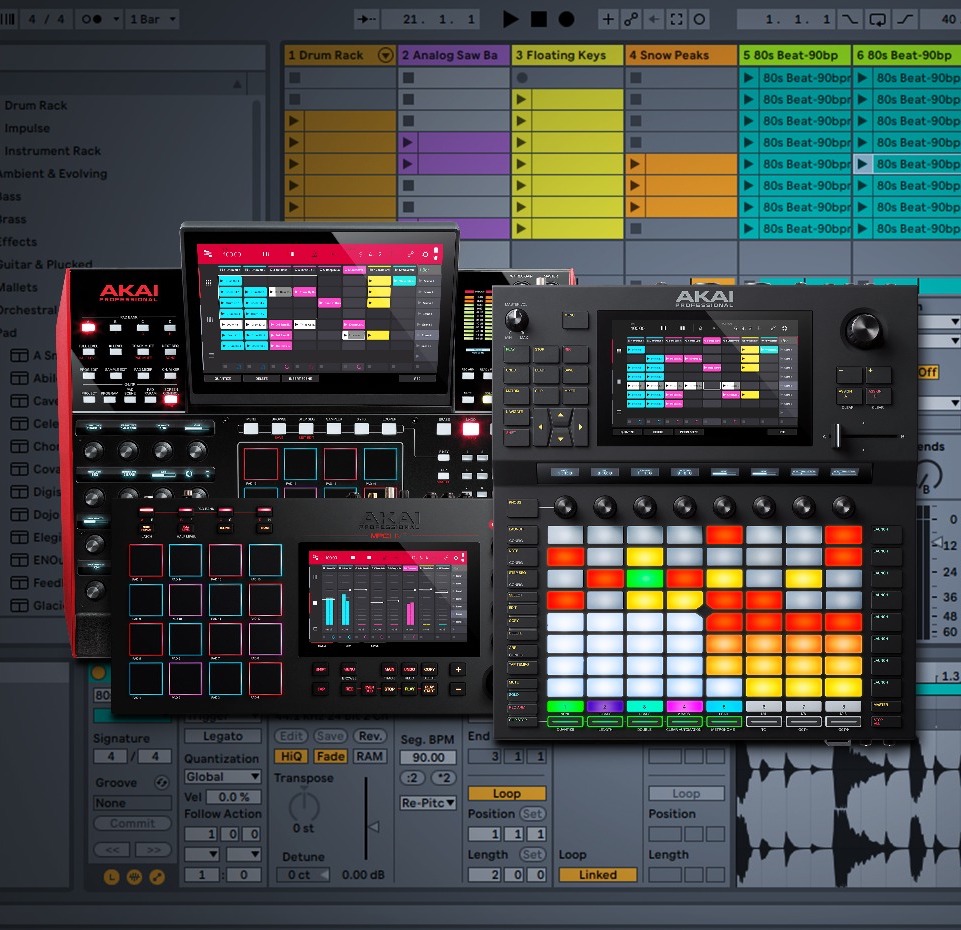961x930 pixels.
Task: Click the nudge left << button
Action: point(112,850)
